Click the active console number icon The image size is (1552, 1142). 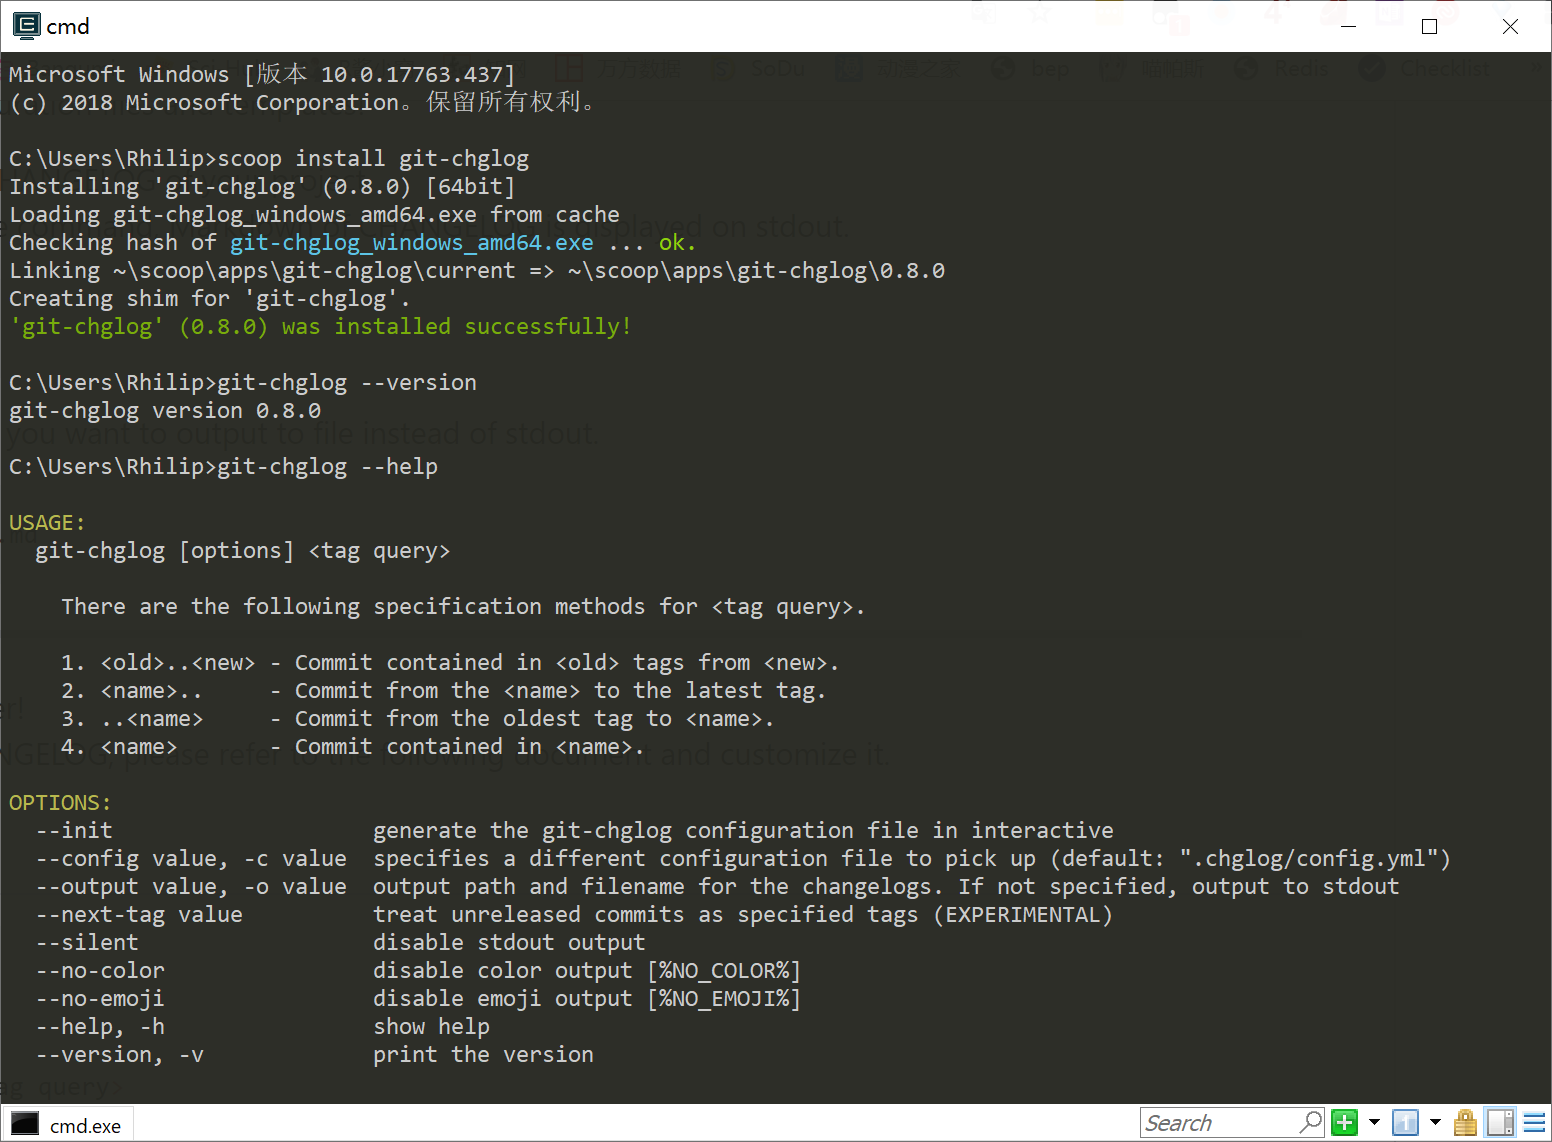[1405, 1123]
